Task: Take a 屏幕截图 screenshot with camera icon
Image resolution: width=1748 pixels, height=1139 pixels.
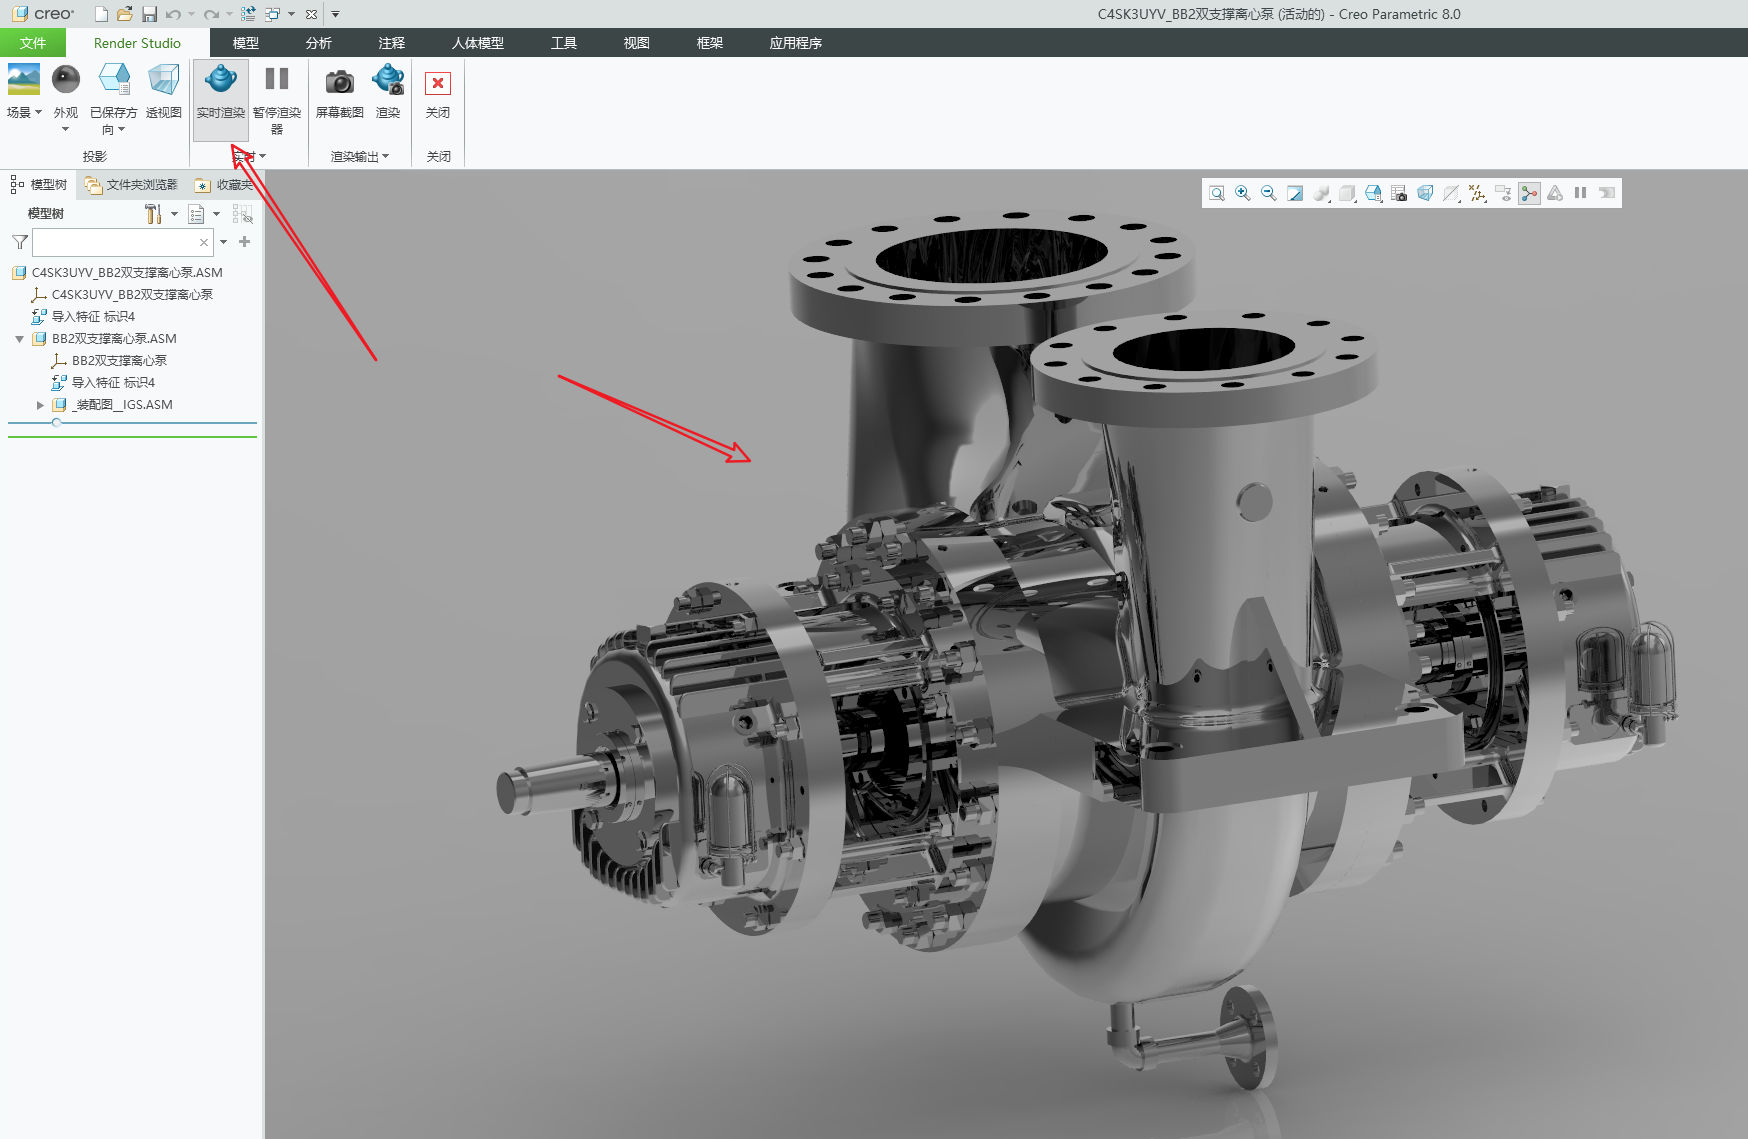Action: (x=340, y=80)
